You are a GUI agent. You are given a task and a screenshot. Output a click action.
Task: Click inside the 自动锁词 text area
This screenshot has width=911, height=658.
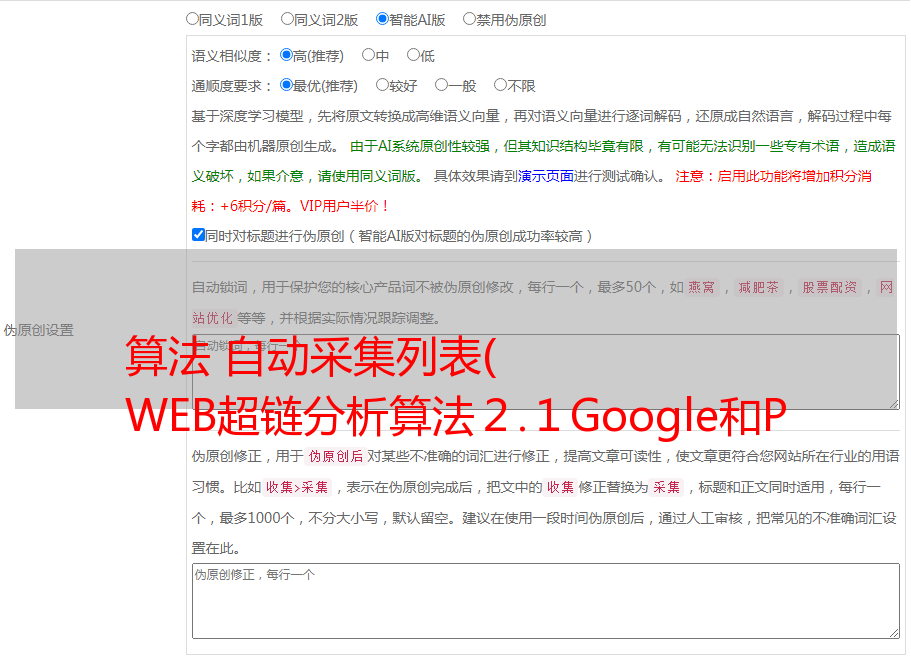[546, 372]
